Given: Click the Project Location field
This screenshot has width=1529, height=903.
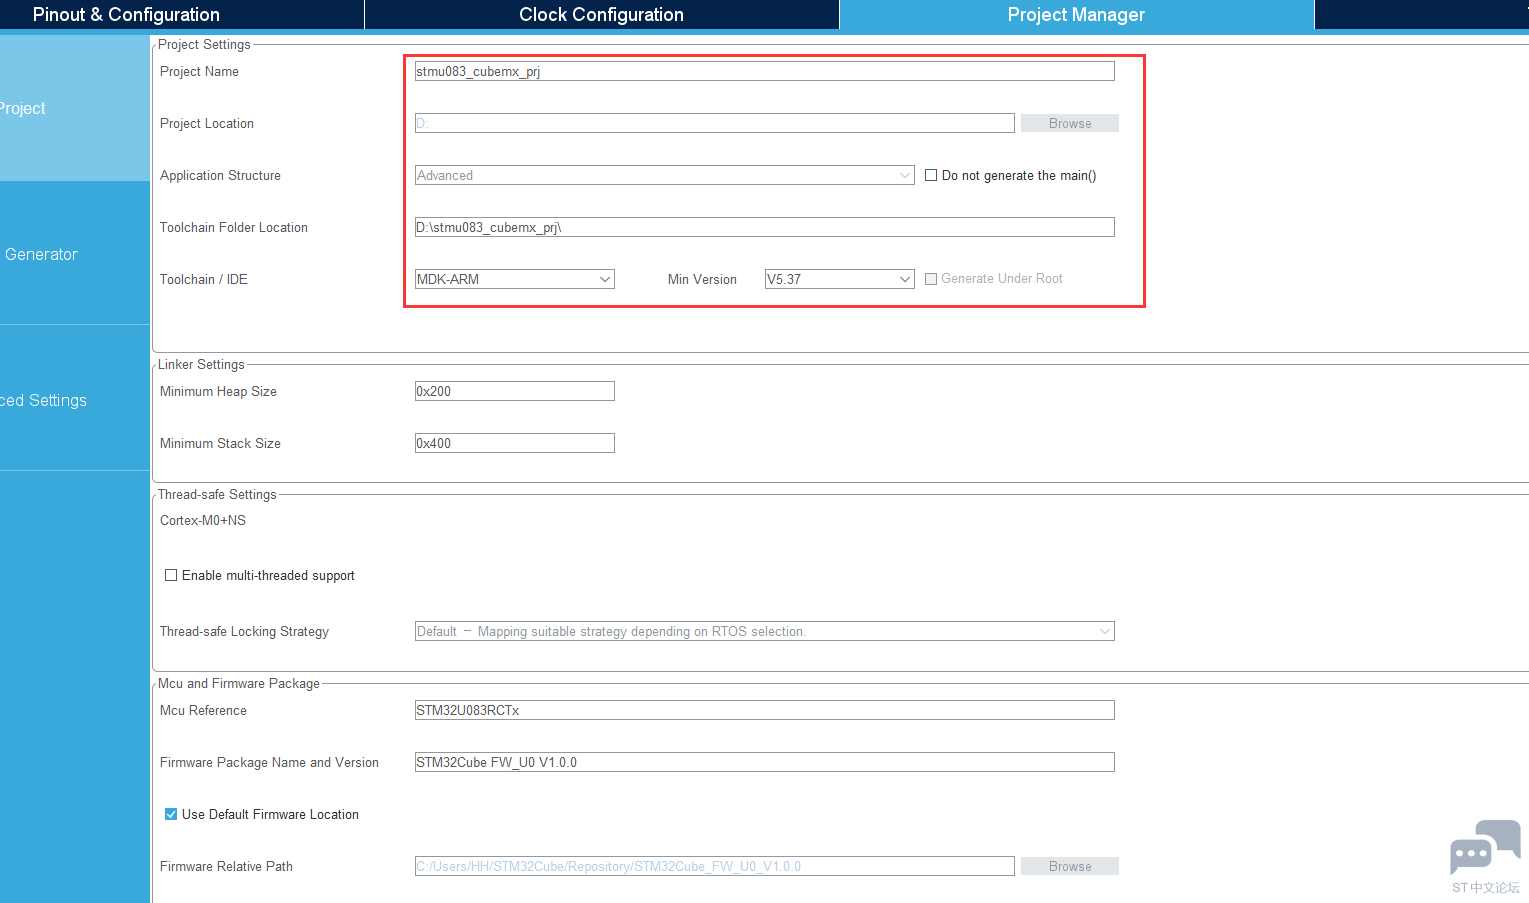Looking at the screenshot, I should (x=714, y=123).
